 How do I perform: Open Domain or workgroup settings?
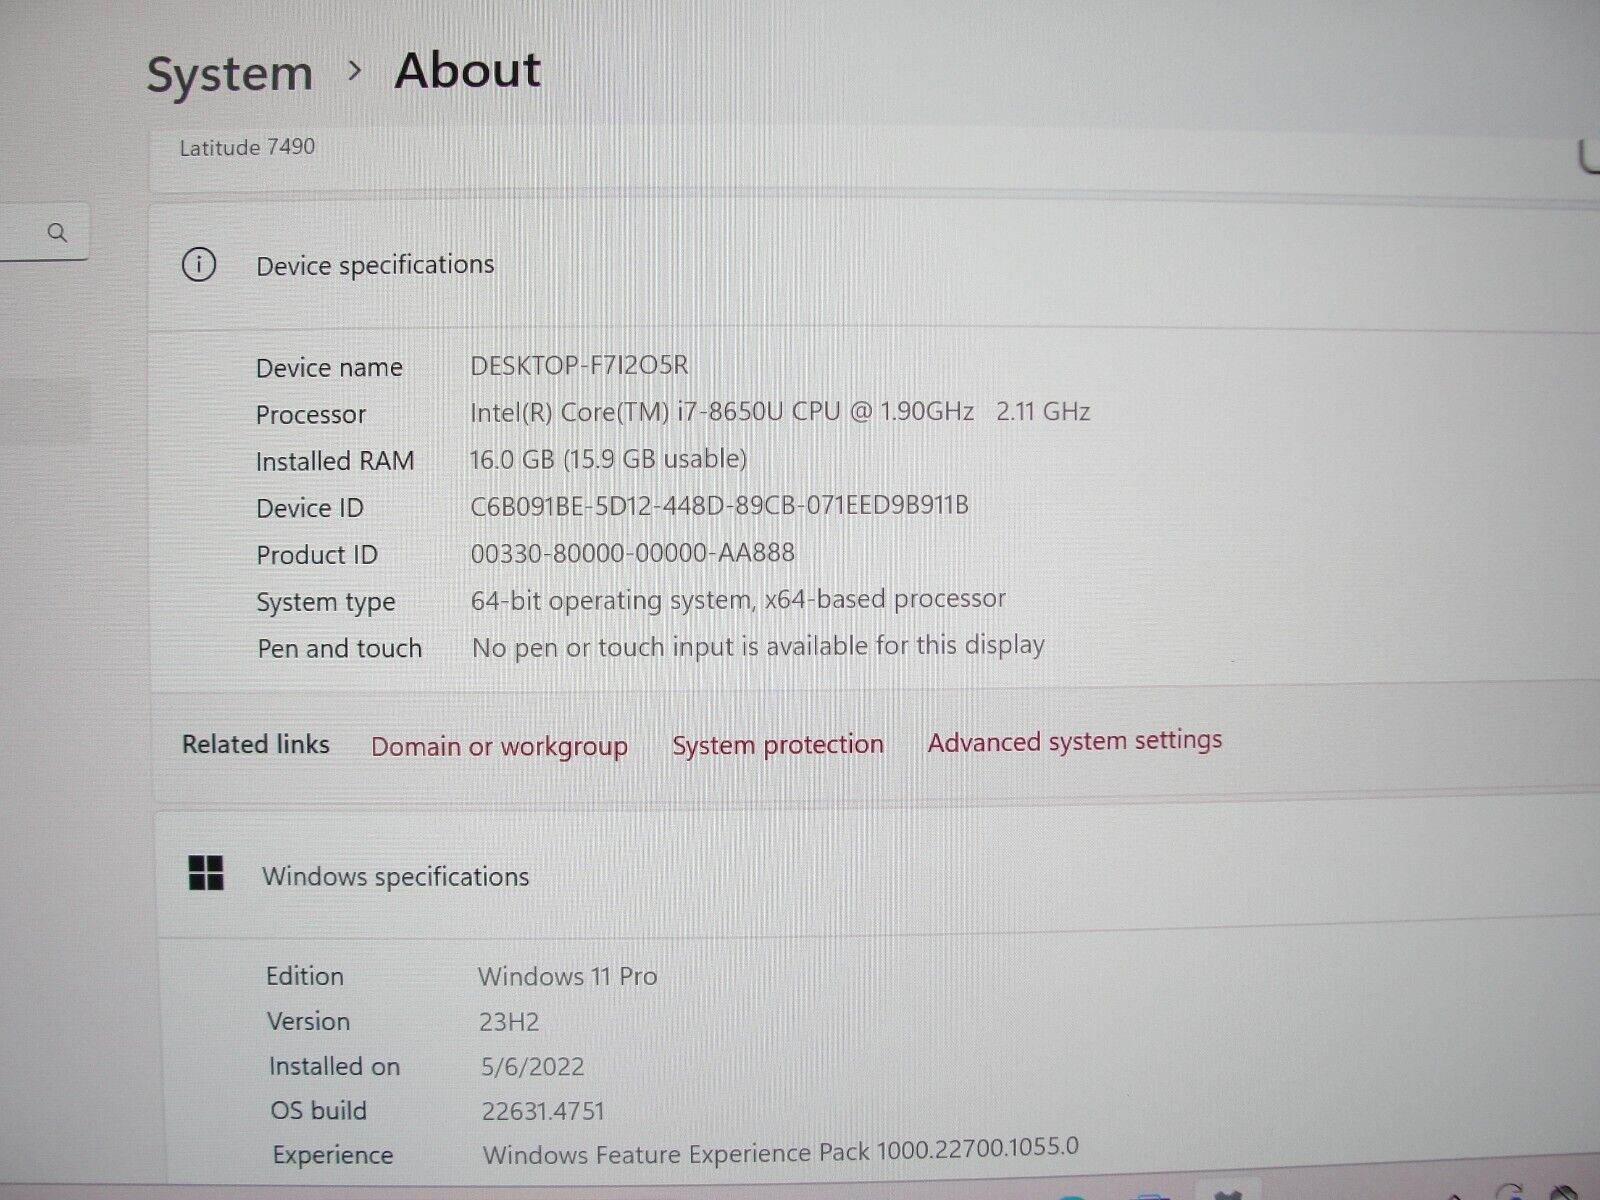click(499, 746)
